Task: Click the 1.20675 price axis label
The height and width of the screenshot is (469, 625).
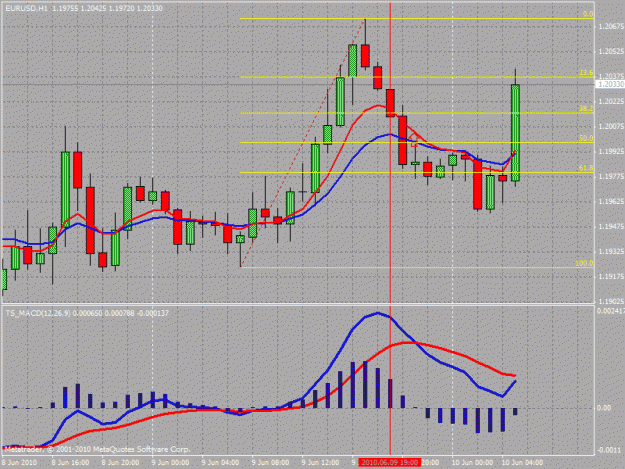Action: click(611, 26)
